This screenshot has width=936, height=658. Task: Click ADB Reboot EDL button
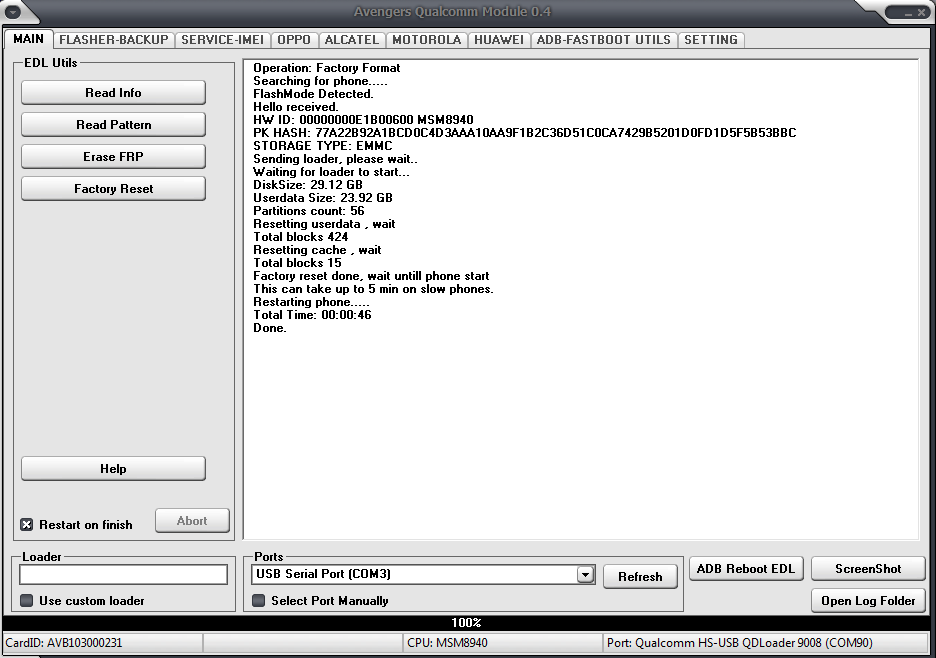[746, 569]
